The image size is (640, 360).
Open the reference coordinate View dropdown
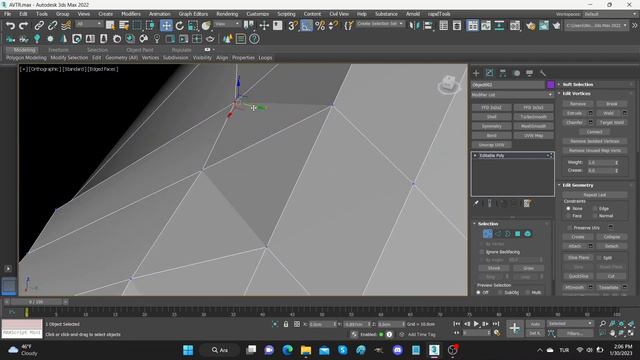[x=227, y=24]
